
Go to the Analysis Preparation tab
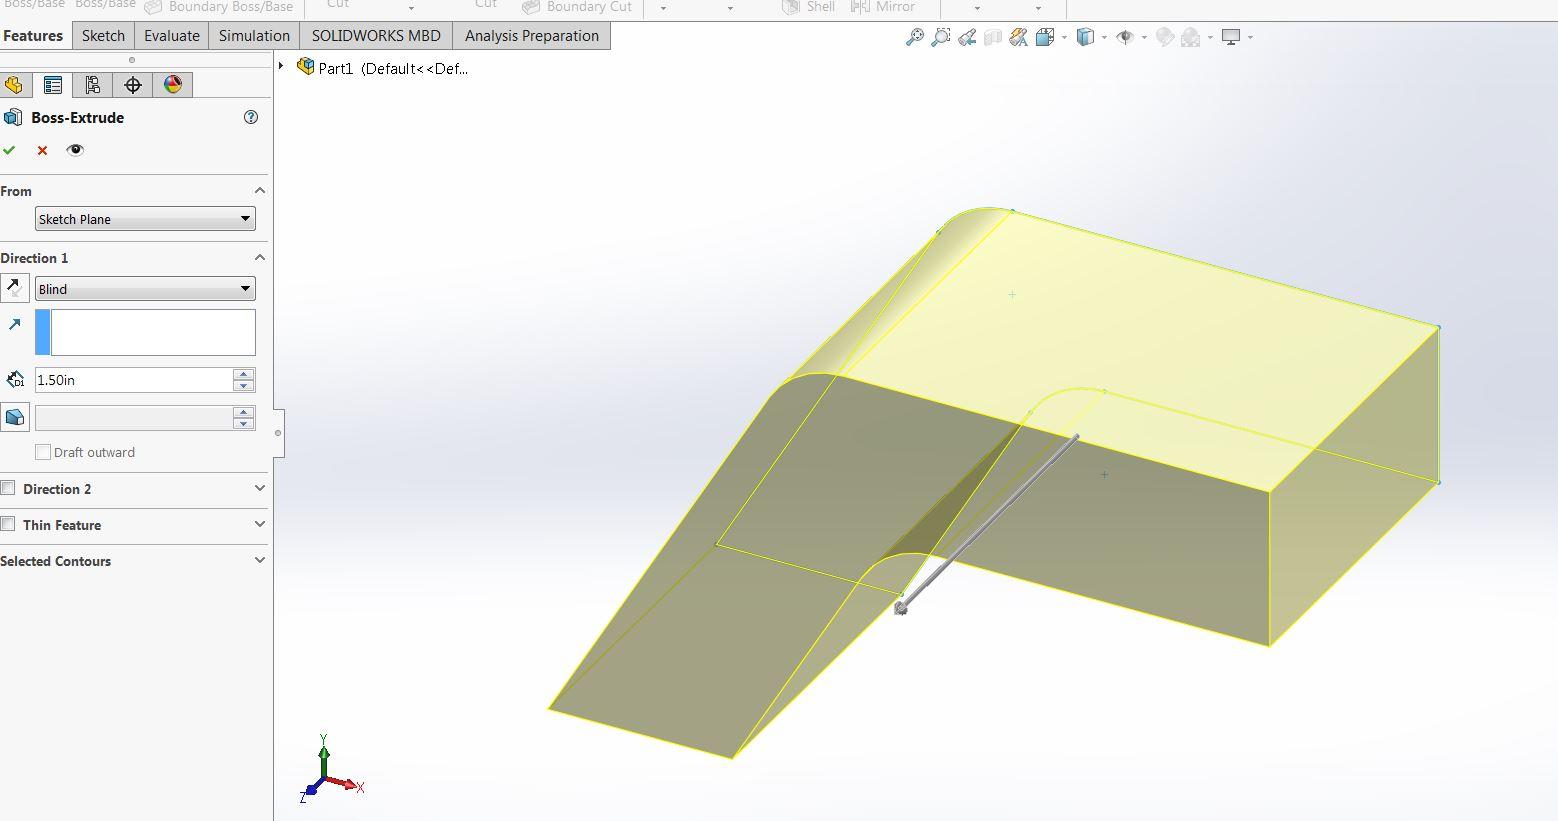point(532,36)
